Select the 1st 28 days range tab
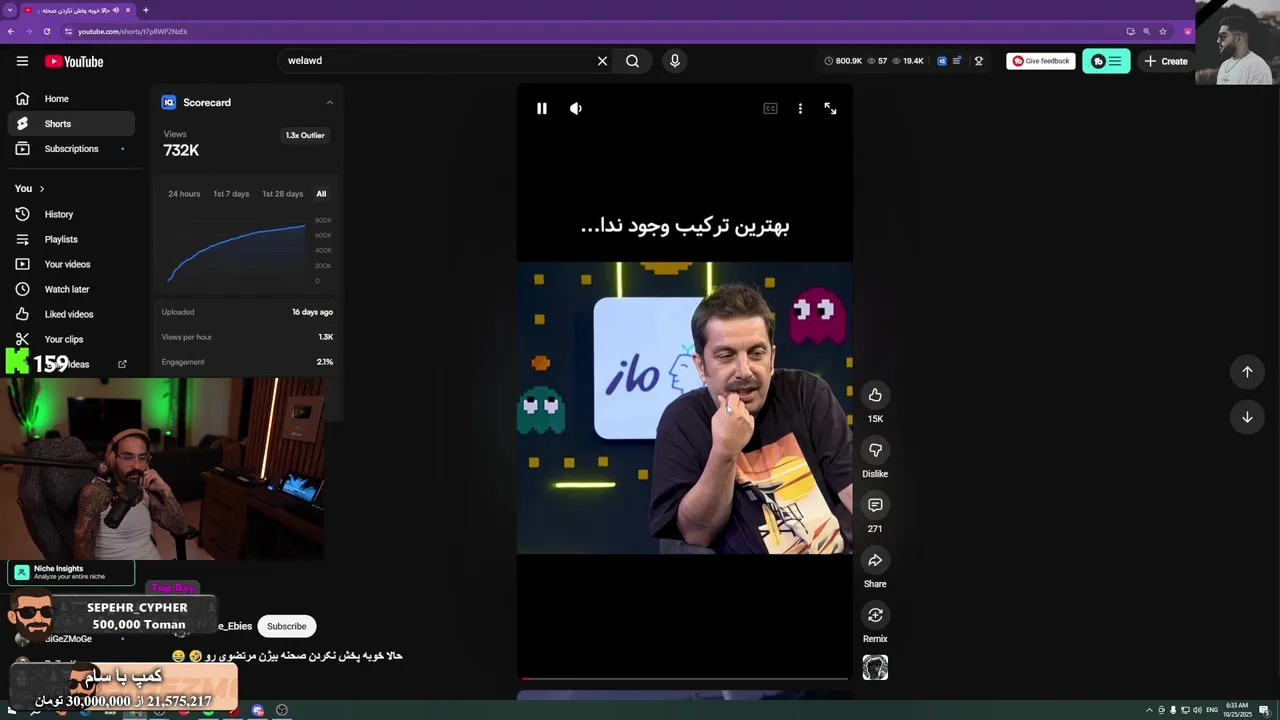 [282, 194]
